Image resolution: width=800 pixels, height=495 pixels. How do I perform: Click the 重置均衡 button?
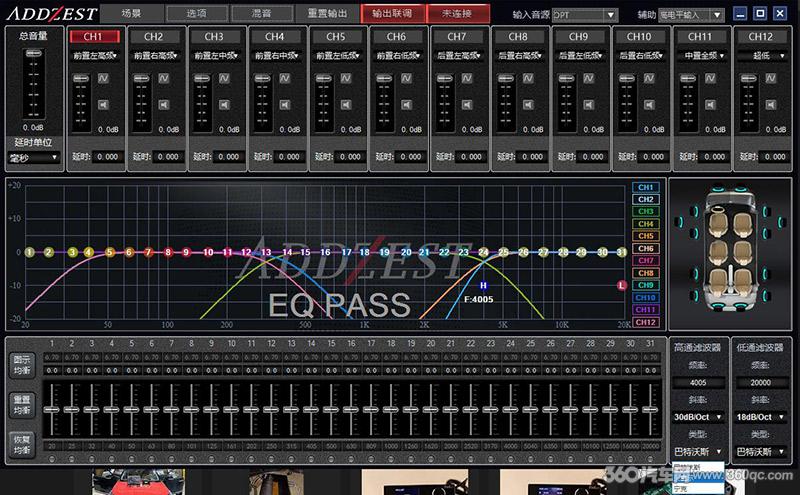pos(22,405)
